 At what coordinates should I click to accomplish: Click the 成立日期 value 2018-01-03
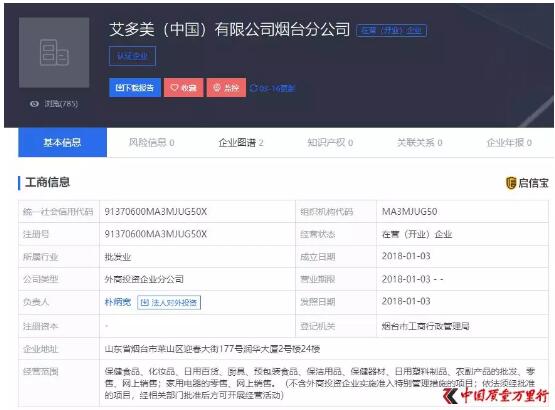[406, 256]
